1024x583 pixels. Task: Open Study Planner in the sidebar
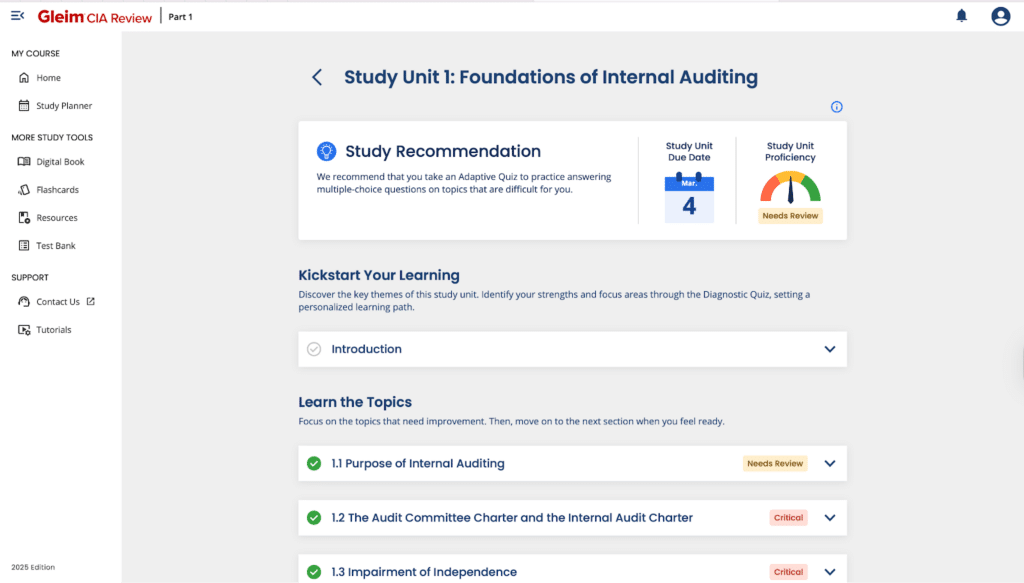[x=63, y=106]
